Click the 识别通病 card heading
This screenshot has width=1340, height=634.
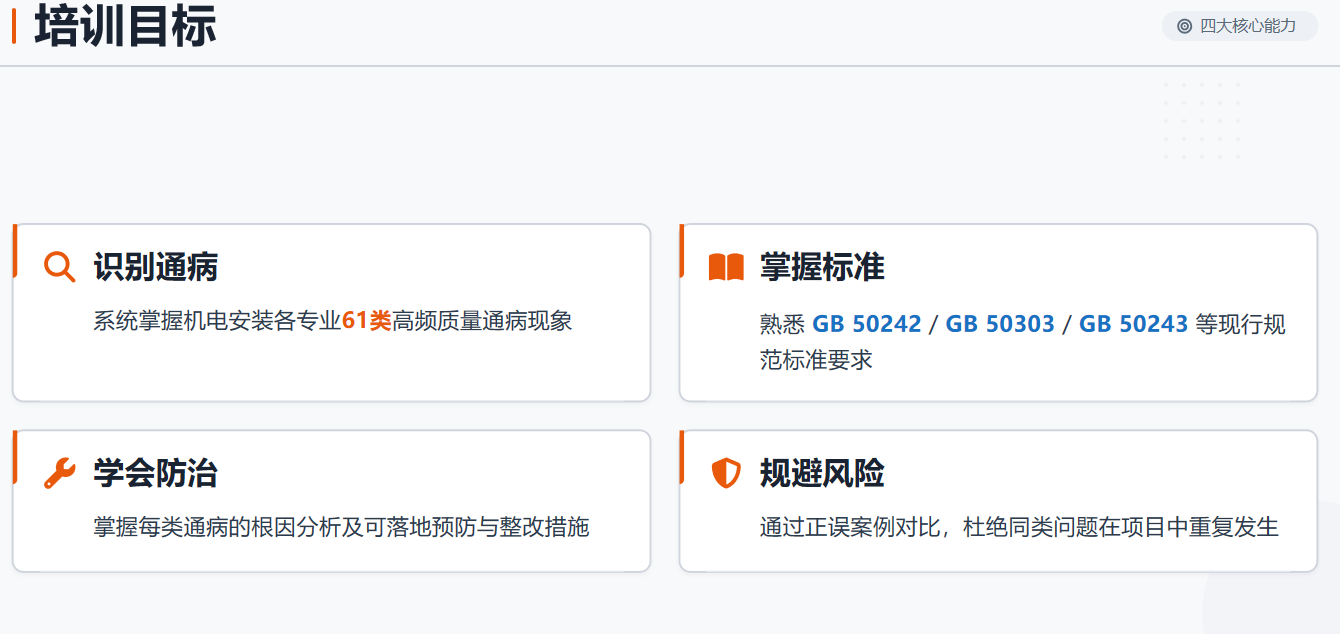click(156, 267)
